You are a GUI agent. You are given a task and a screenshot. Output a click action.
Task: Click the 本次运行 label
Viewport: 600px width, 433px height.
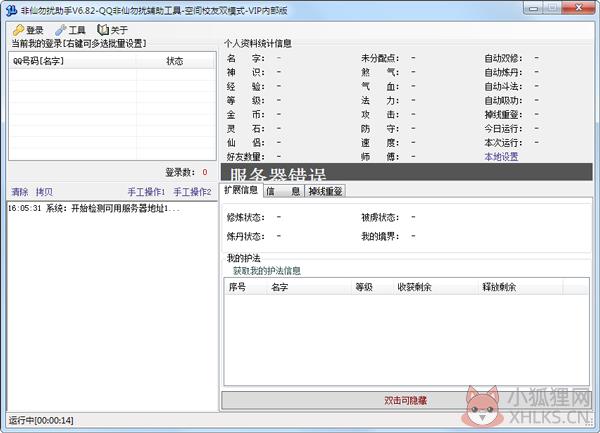click(503, 143)
